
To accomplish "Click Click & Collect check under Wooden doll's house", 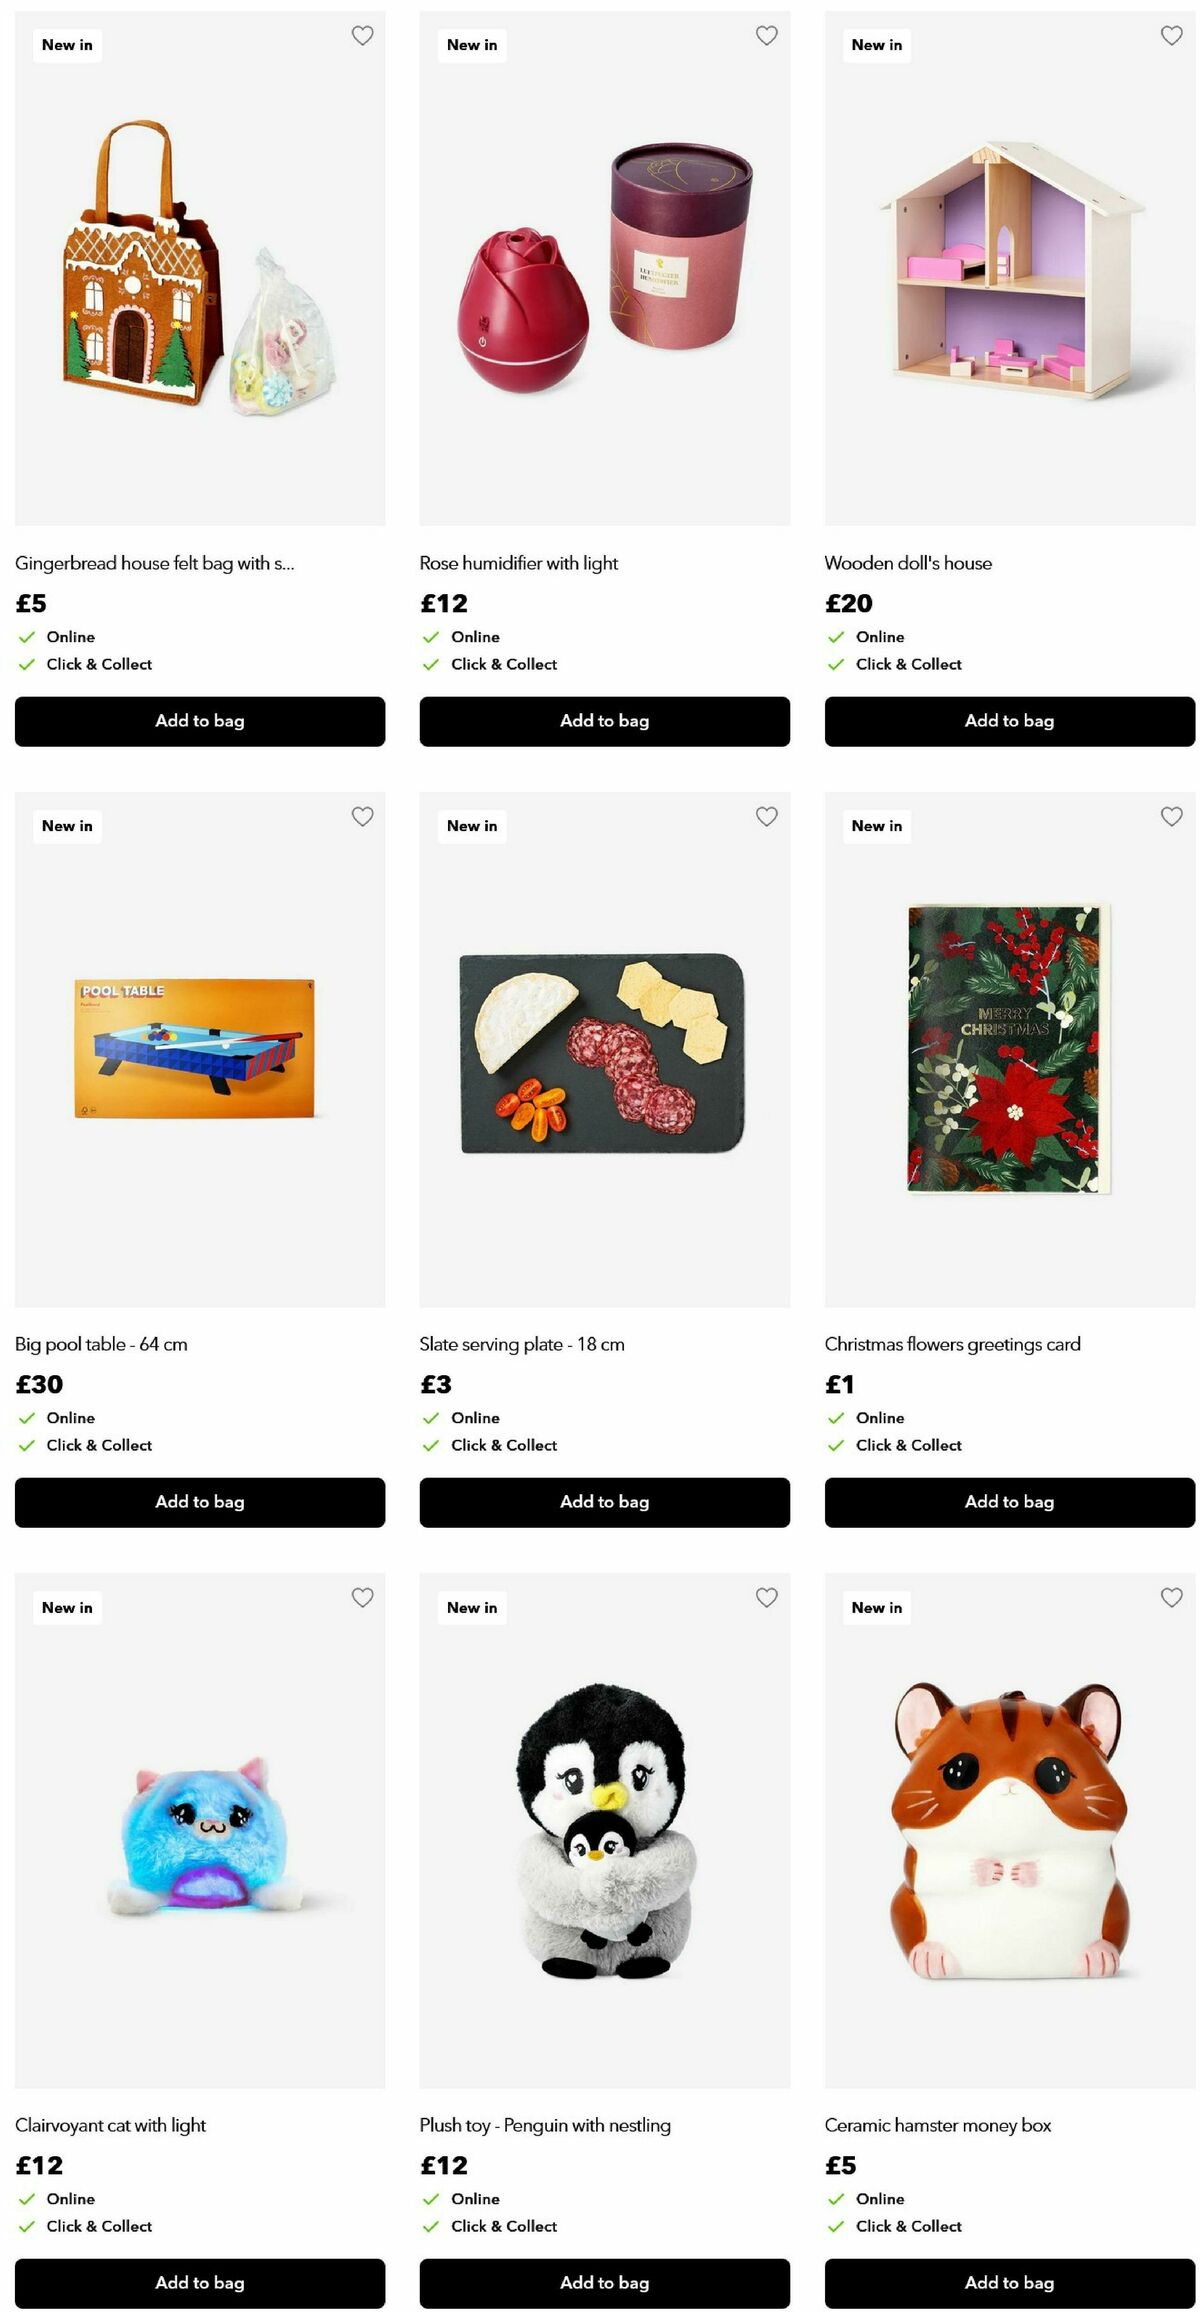I will point(838,664).
